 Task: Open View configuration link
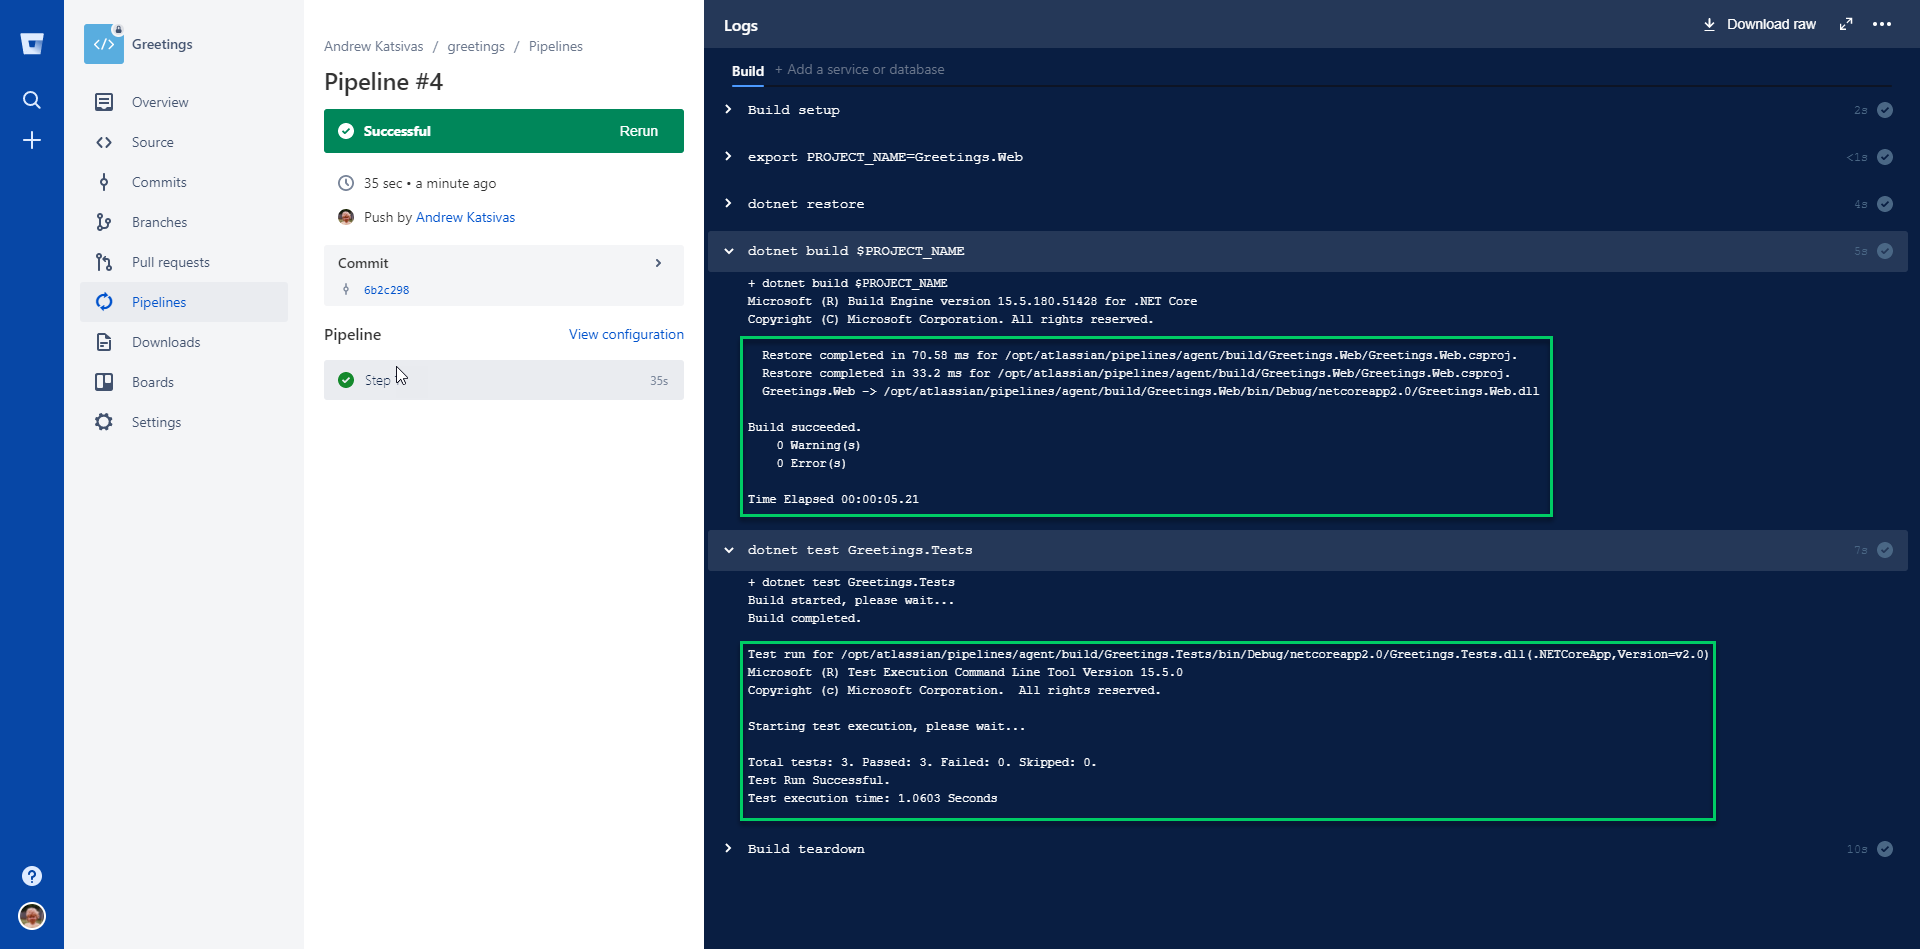point(626,334)
